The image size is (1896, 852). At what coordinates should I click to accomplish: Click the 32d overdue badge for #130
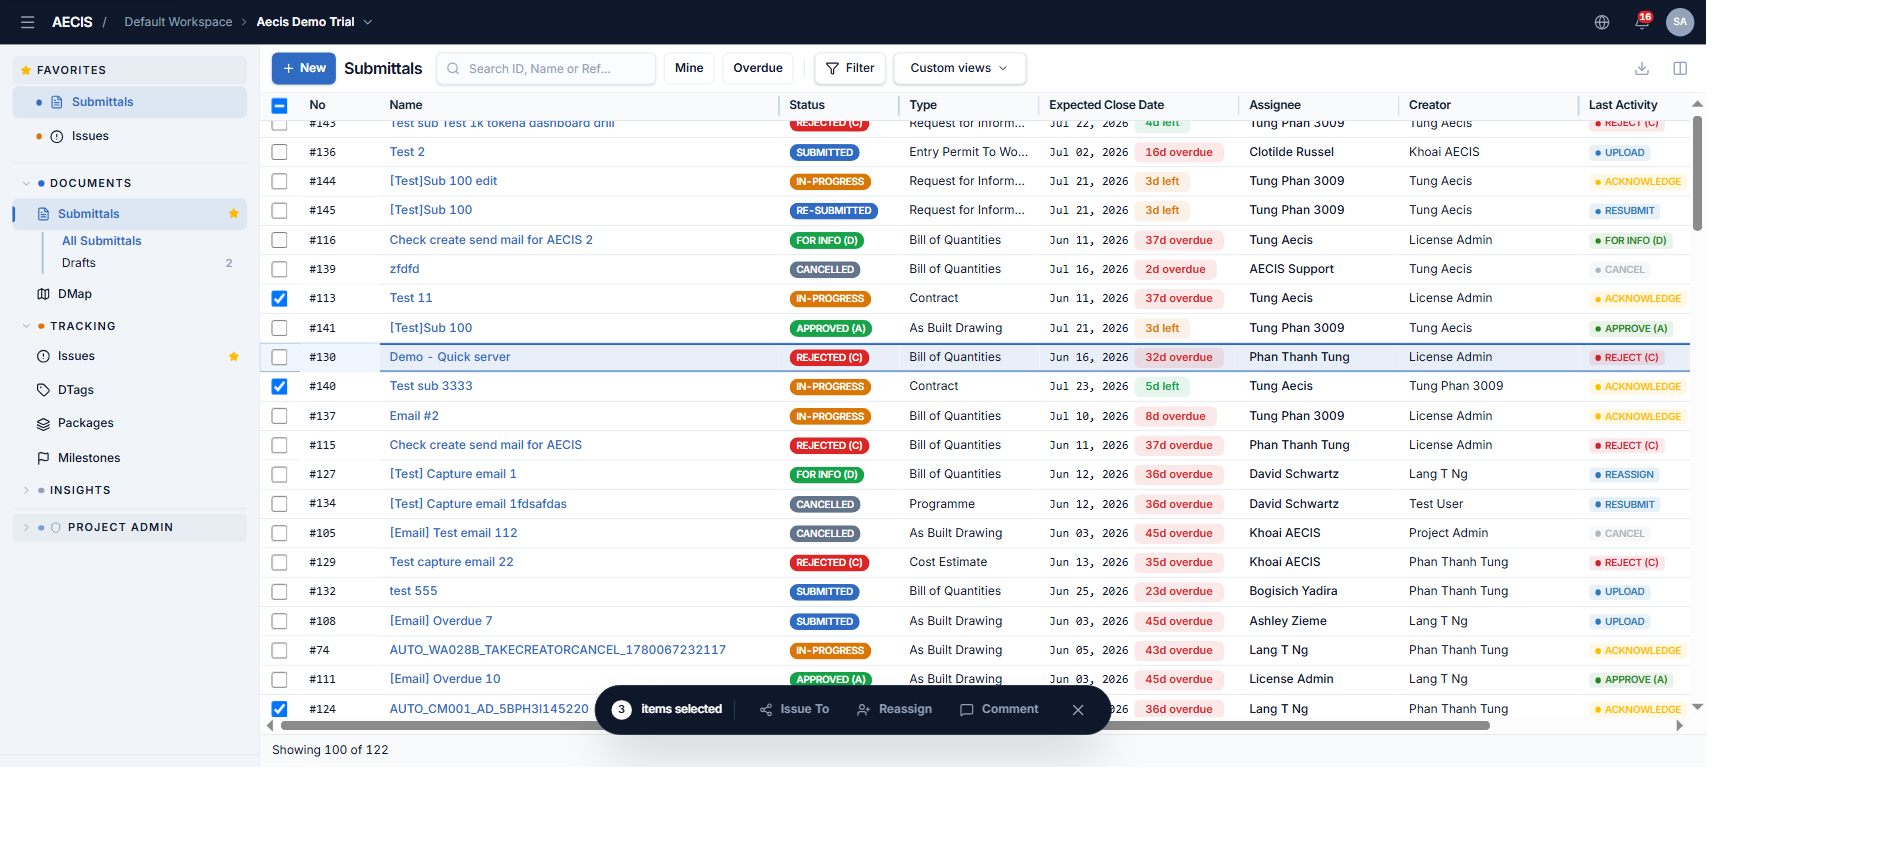tap(1178, 357)
